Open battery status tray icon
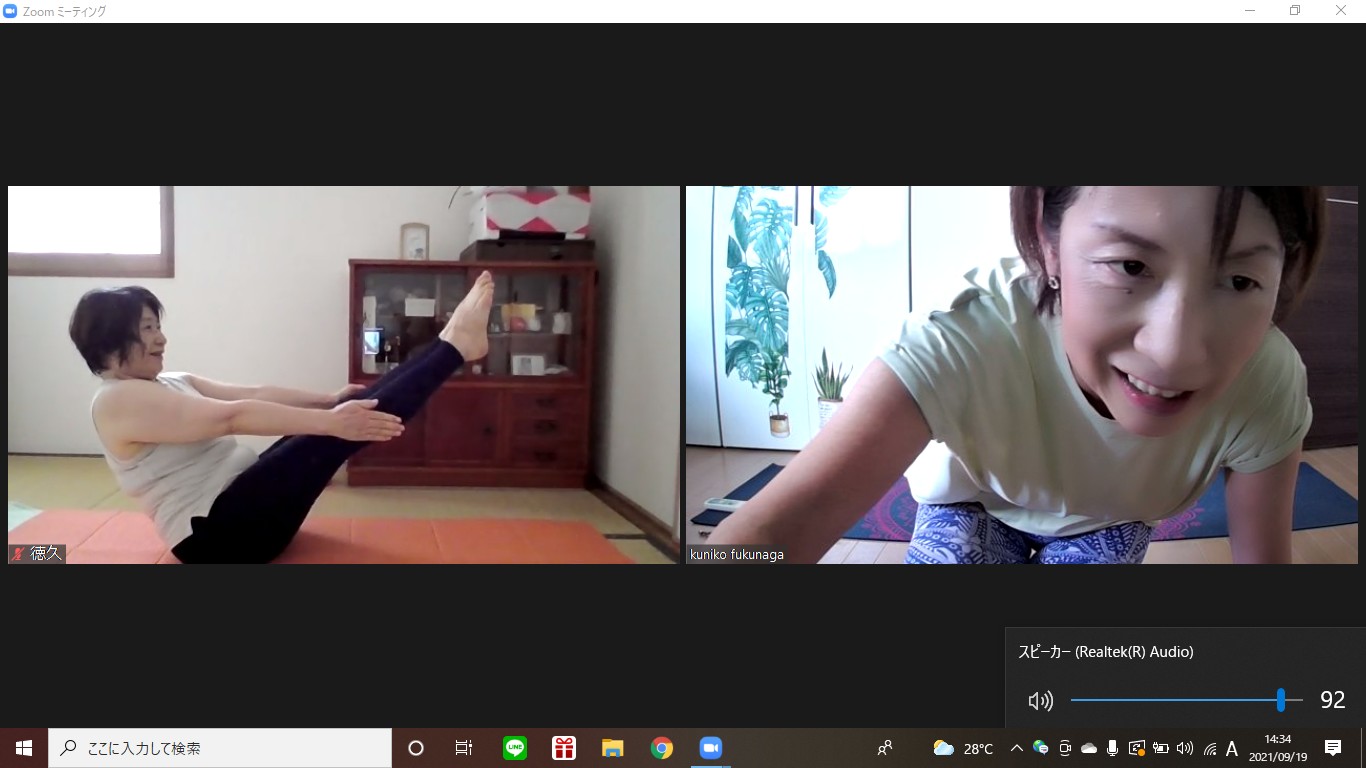The height and width of the screenshot is (768, 1366). click(1161, 748)
